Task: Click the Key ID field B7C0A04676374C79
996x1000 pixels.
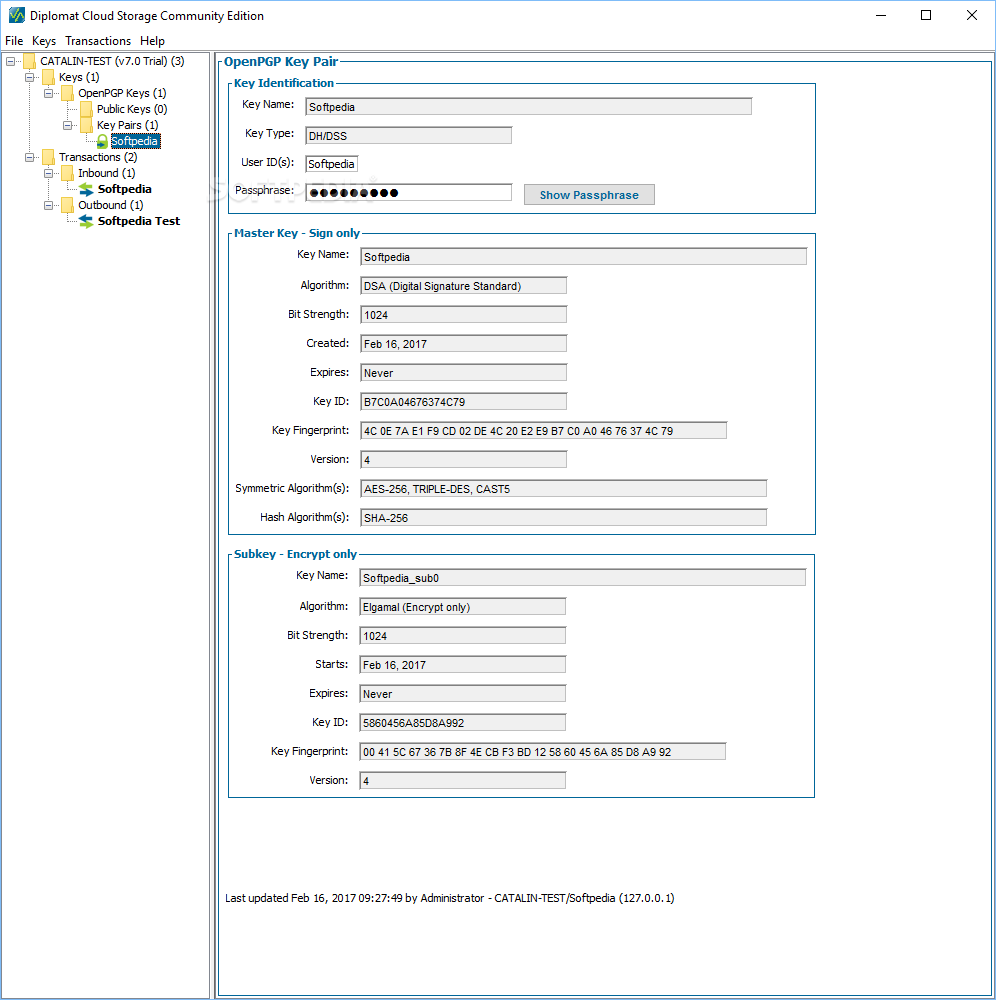Action: pyautogui.click(x=464, y=402)
